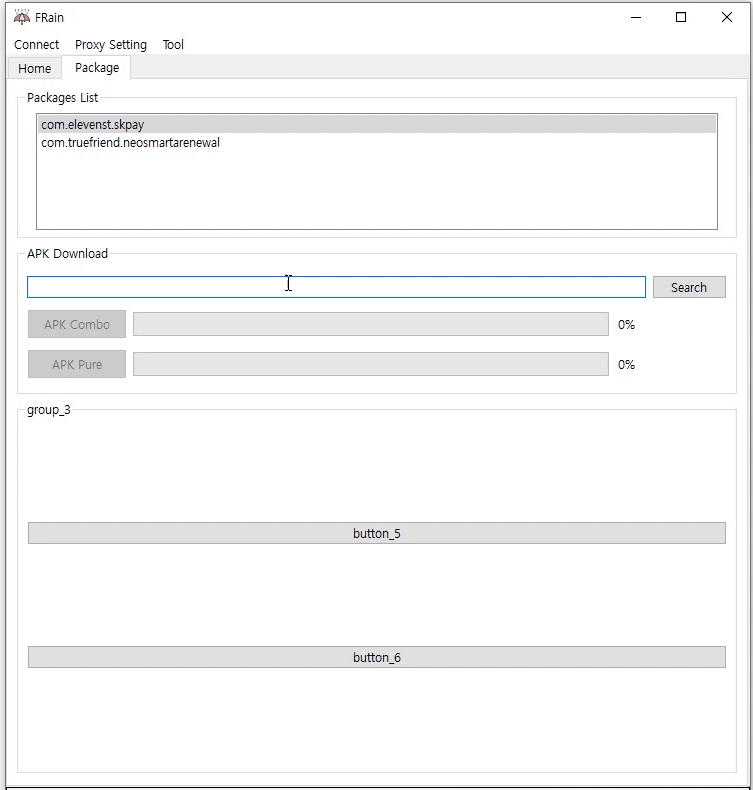Viewport: 753px width, 790px height.
Task: Switch to the Home tab
Action: pyautogui.click(x=34, y=69)
